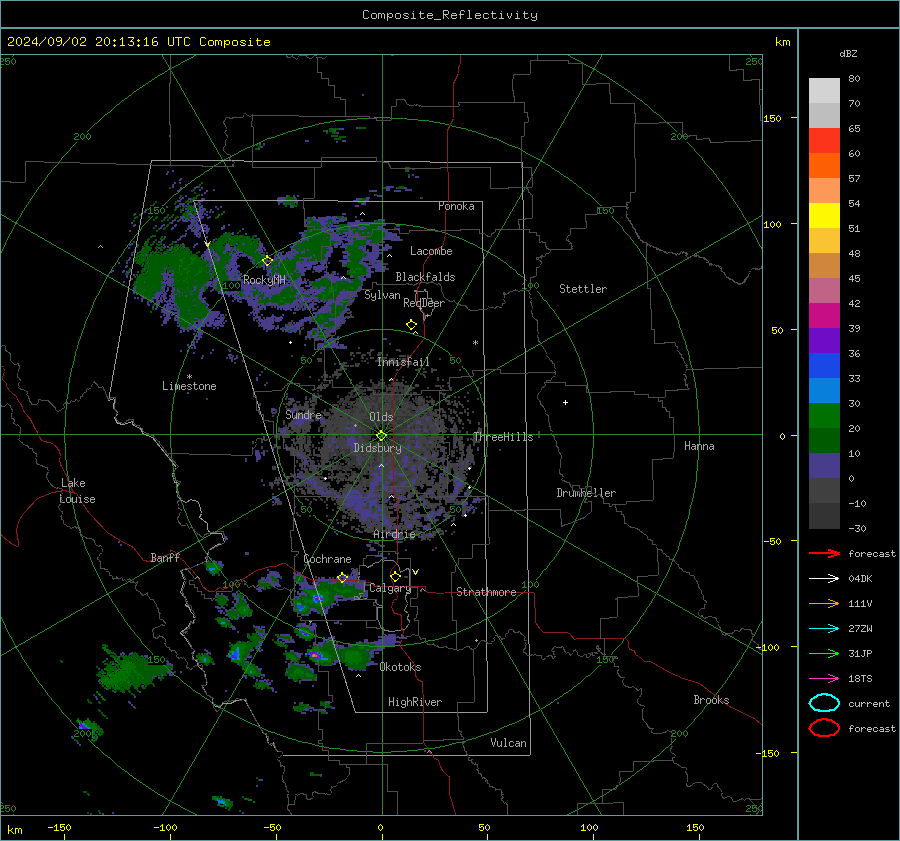Click the Sylvan label
Image resolution: width=900 pixels, height=841 pixels.
tap(382, 295)
